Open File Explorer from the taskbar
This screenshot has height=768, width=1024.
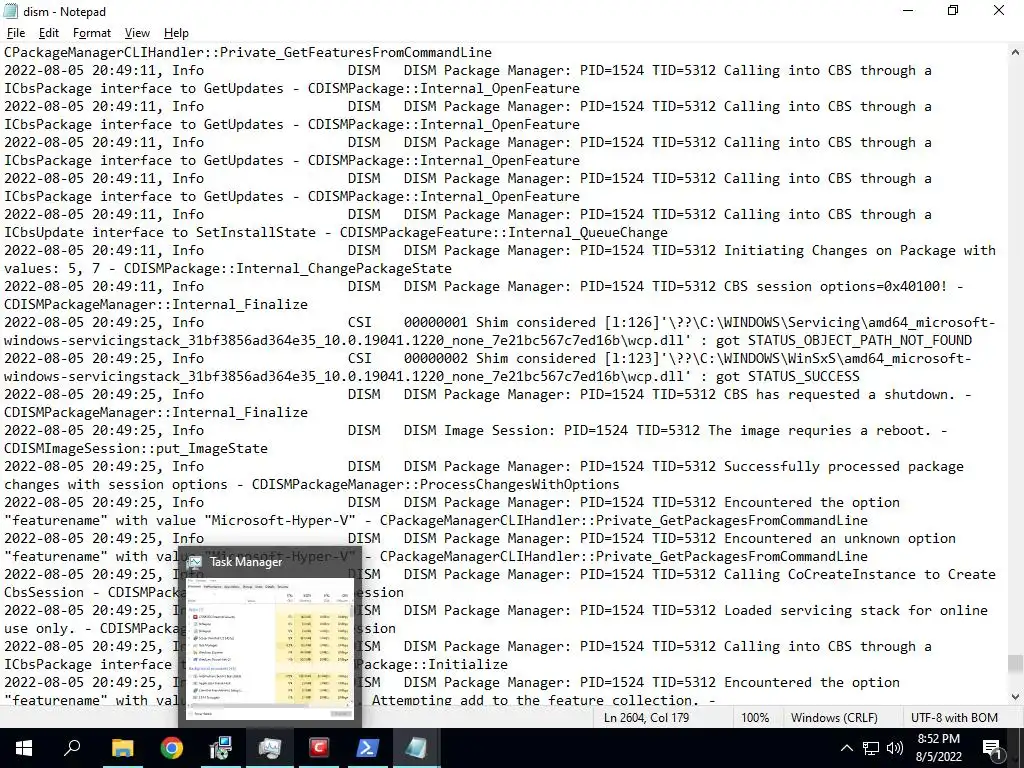(122, 748)
